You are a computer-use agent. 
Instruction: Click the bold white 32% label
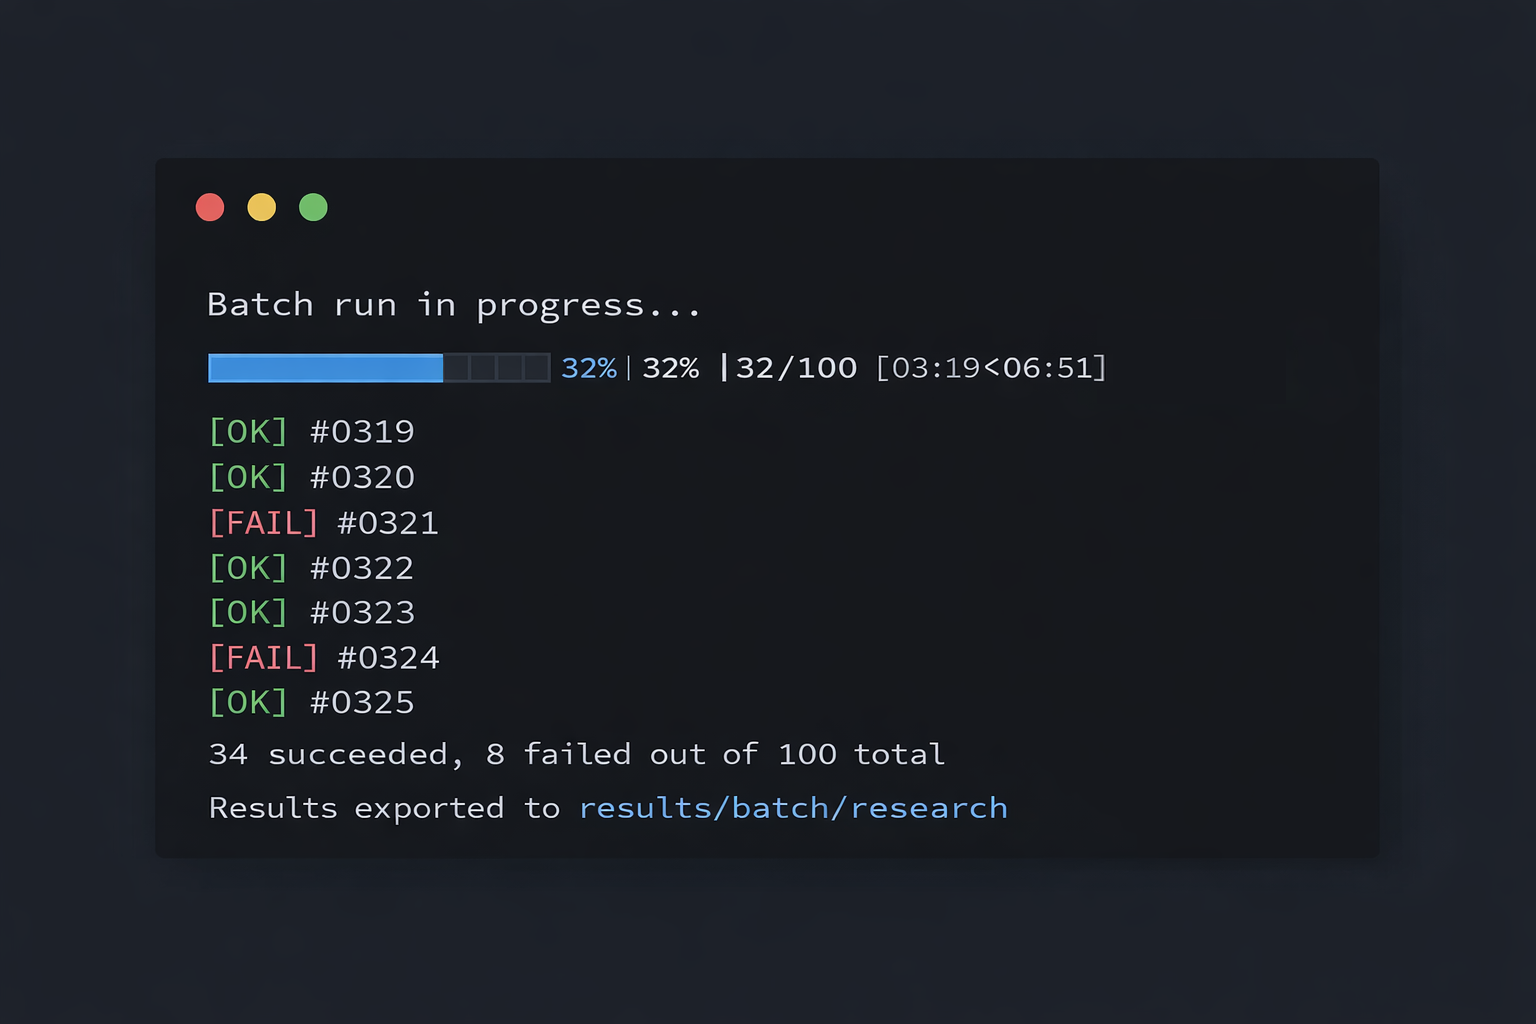(671, 368)
